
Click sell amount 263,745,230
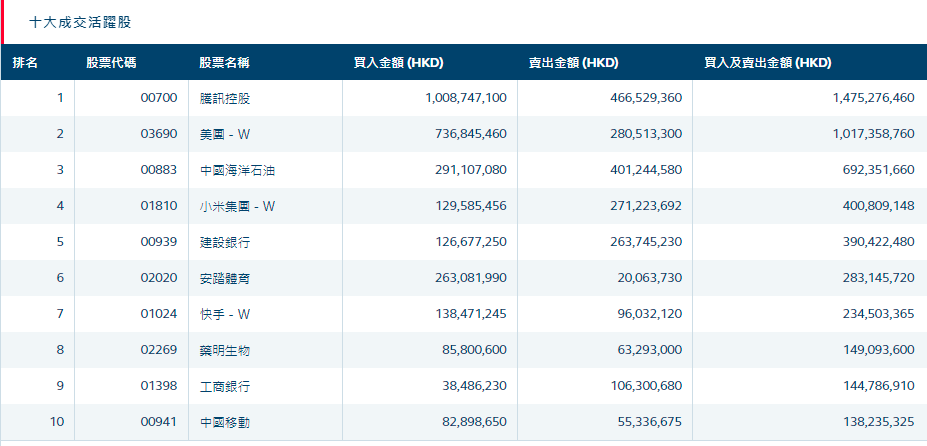pyautogui.click(x=646, y=242)
